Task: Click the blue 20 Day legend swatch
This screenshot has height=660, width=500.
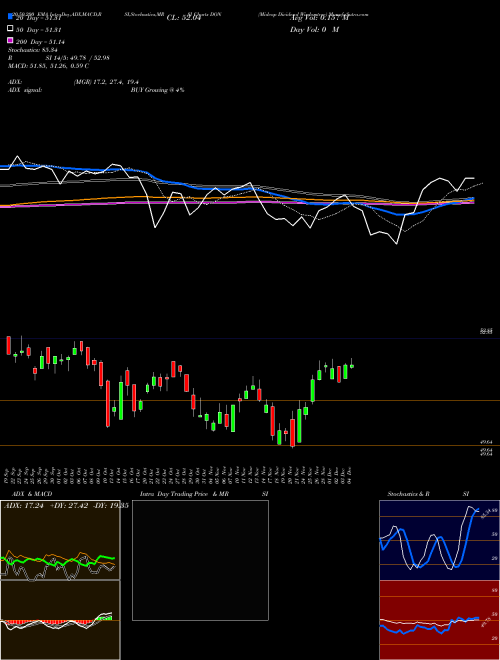Action: [x=10, y=16]
